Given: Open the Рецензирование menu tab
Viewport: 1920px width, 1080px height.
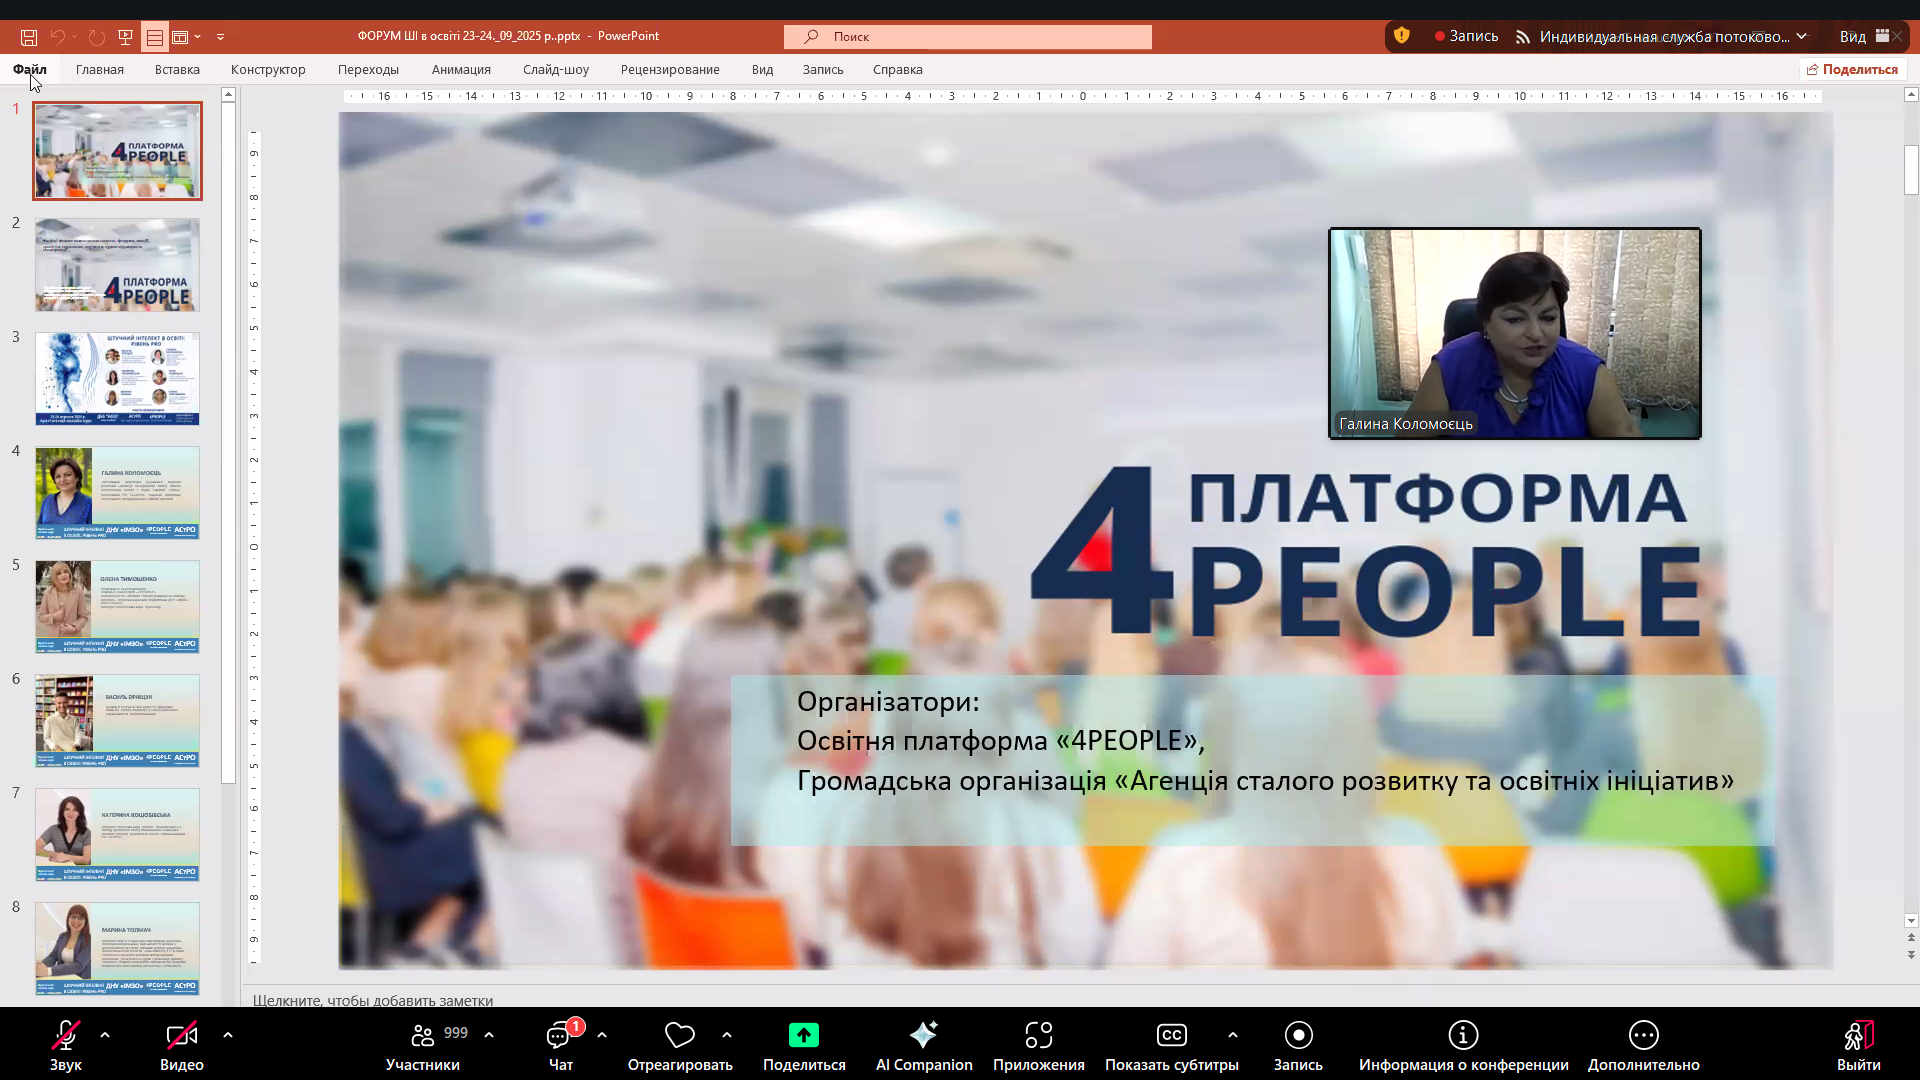Looking at the screenshot, I should (671, 69).
